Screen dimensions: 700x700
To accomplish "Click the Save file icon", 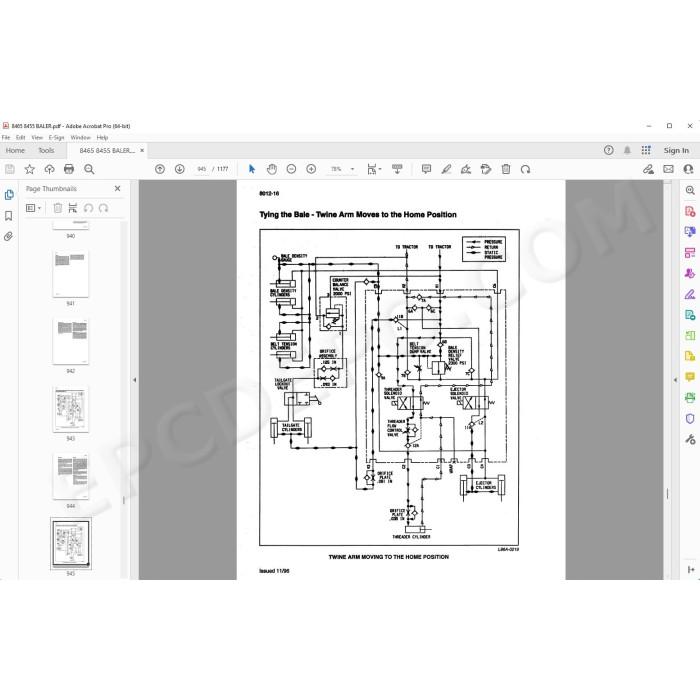I will [10, 169].
